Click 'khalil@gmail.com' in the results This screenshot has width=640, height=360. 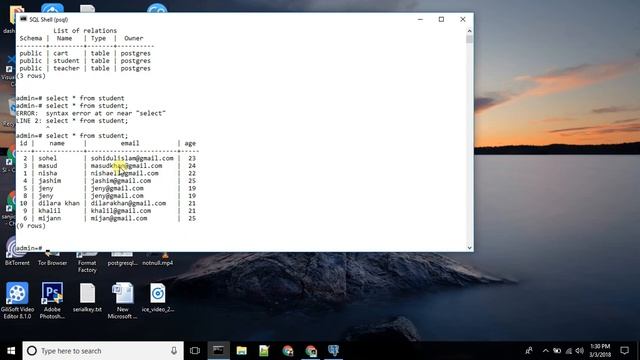pos(121,211)
